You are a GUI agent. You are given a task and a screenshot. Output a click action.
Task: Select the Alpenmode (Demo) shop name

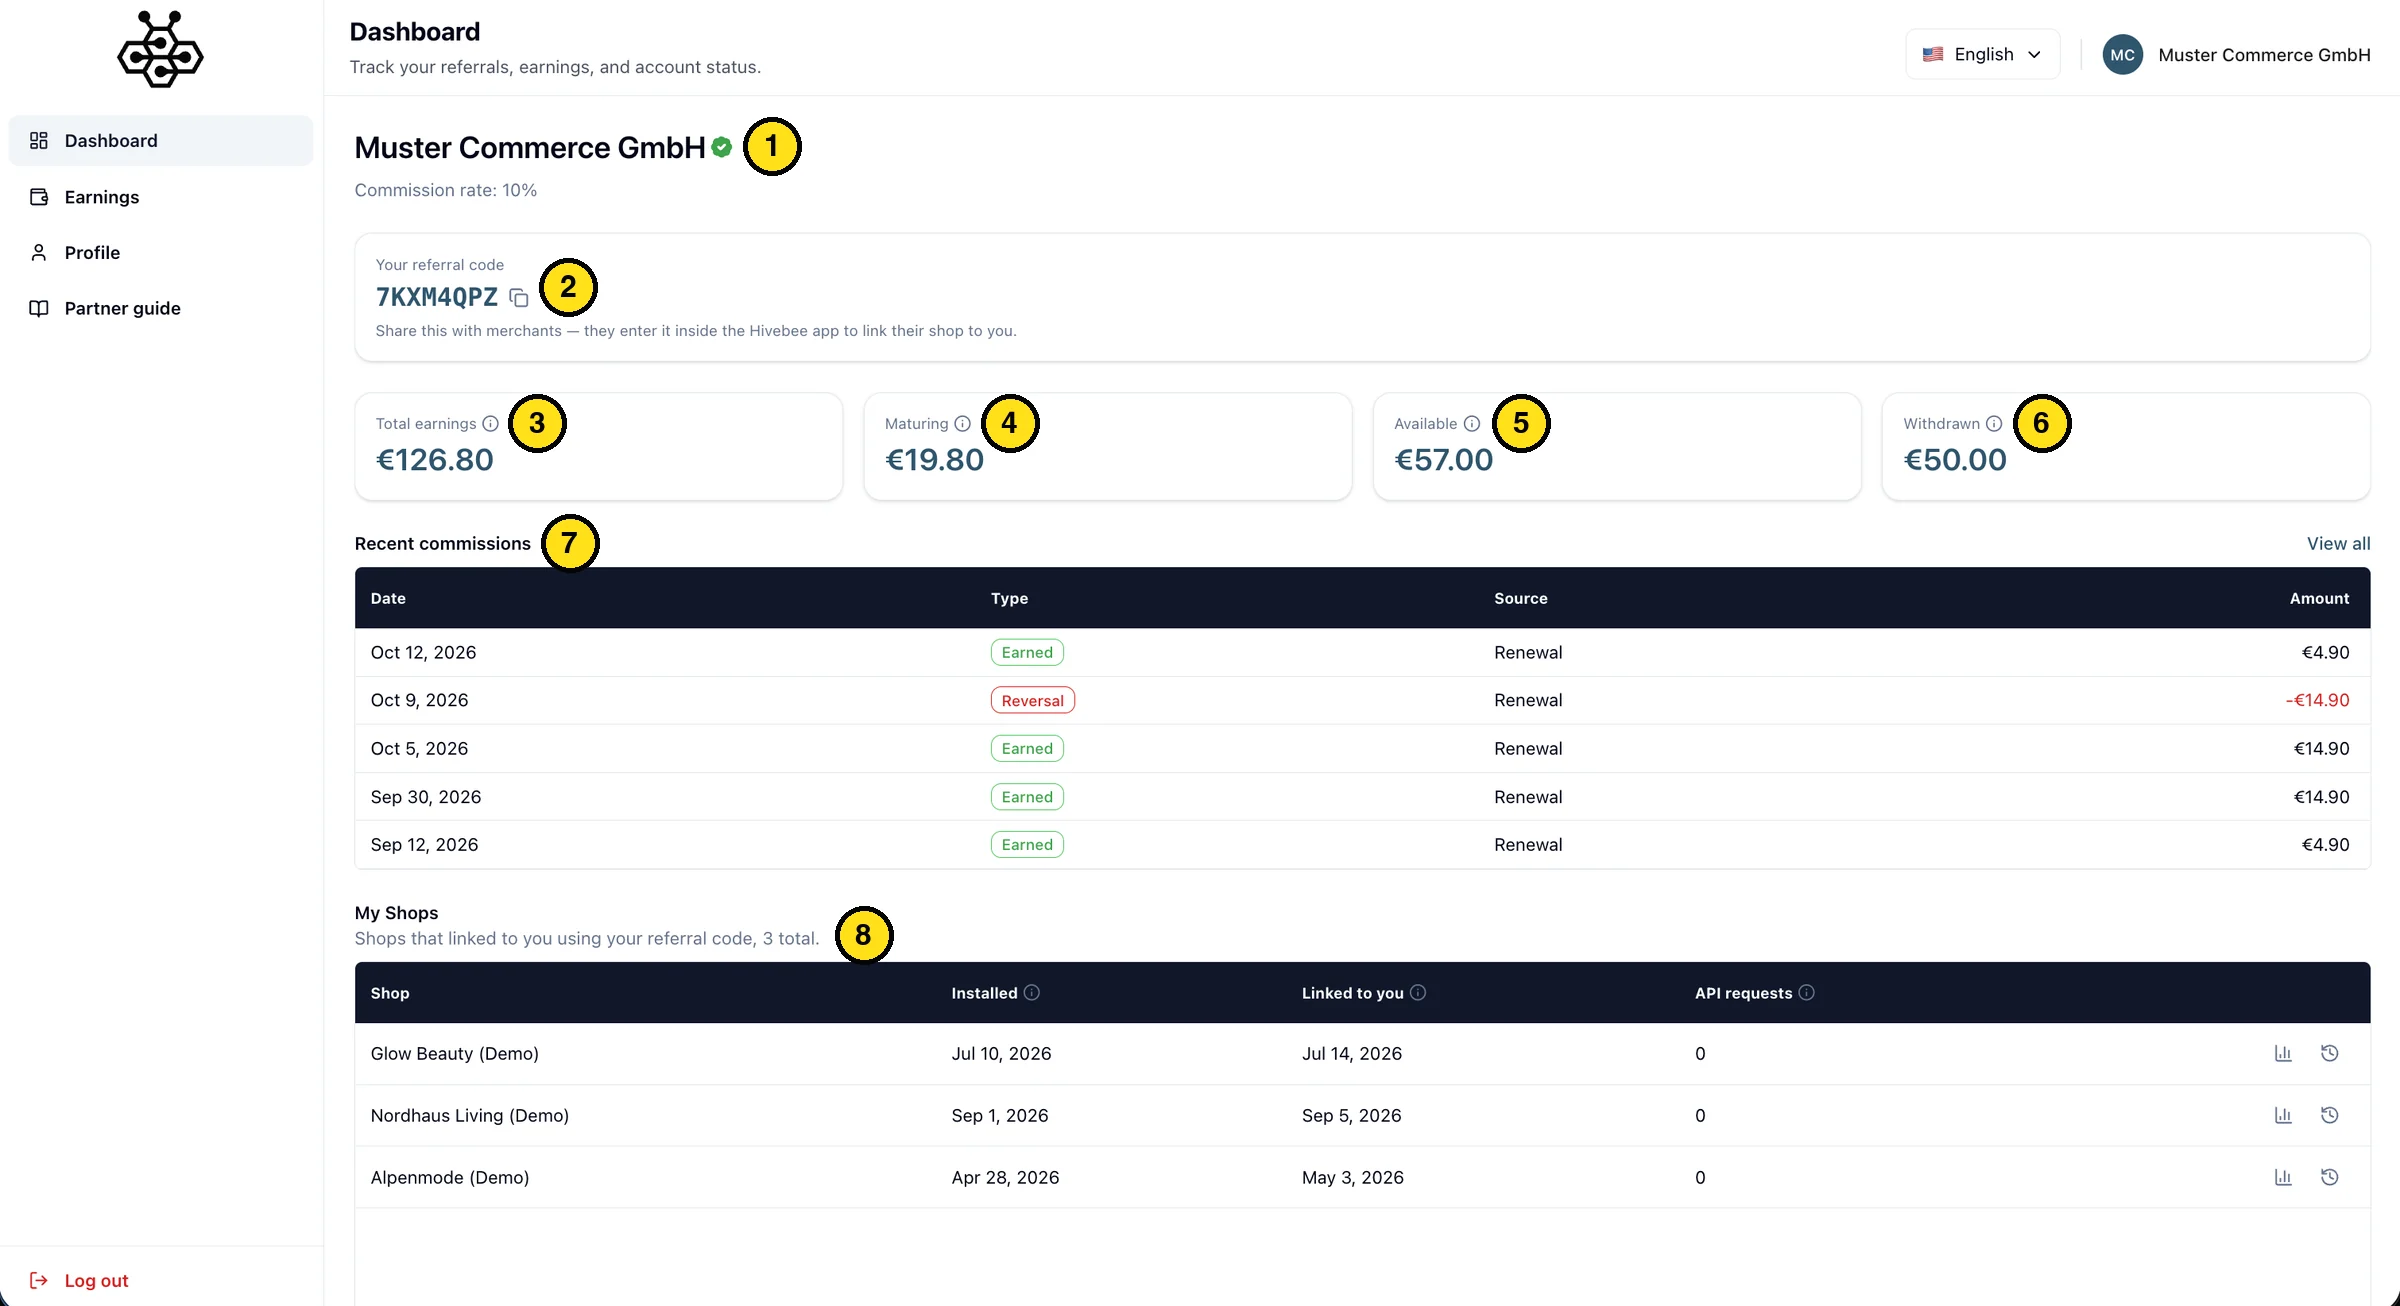click(x=450, y=1177)
